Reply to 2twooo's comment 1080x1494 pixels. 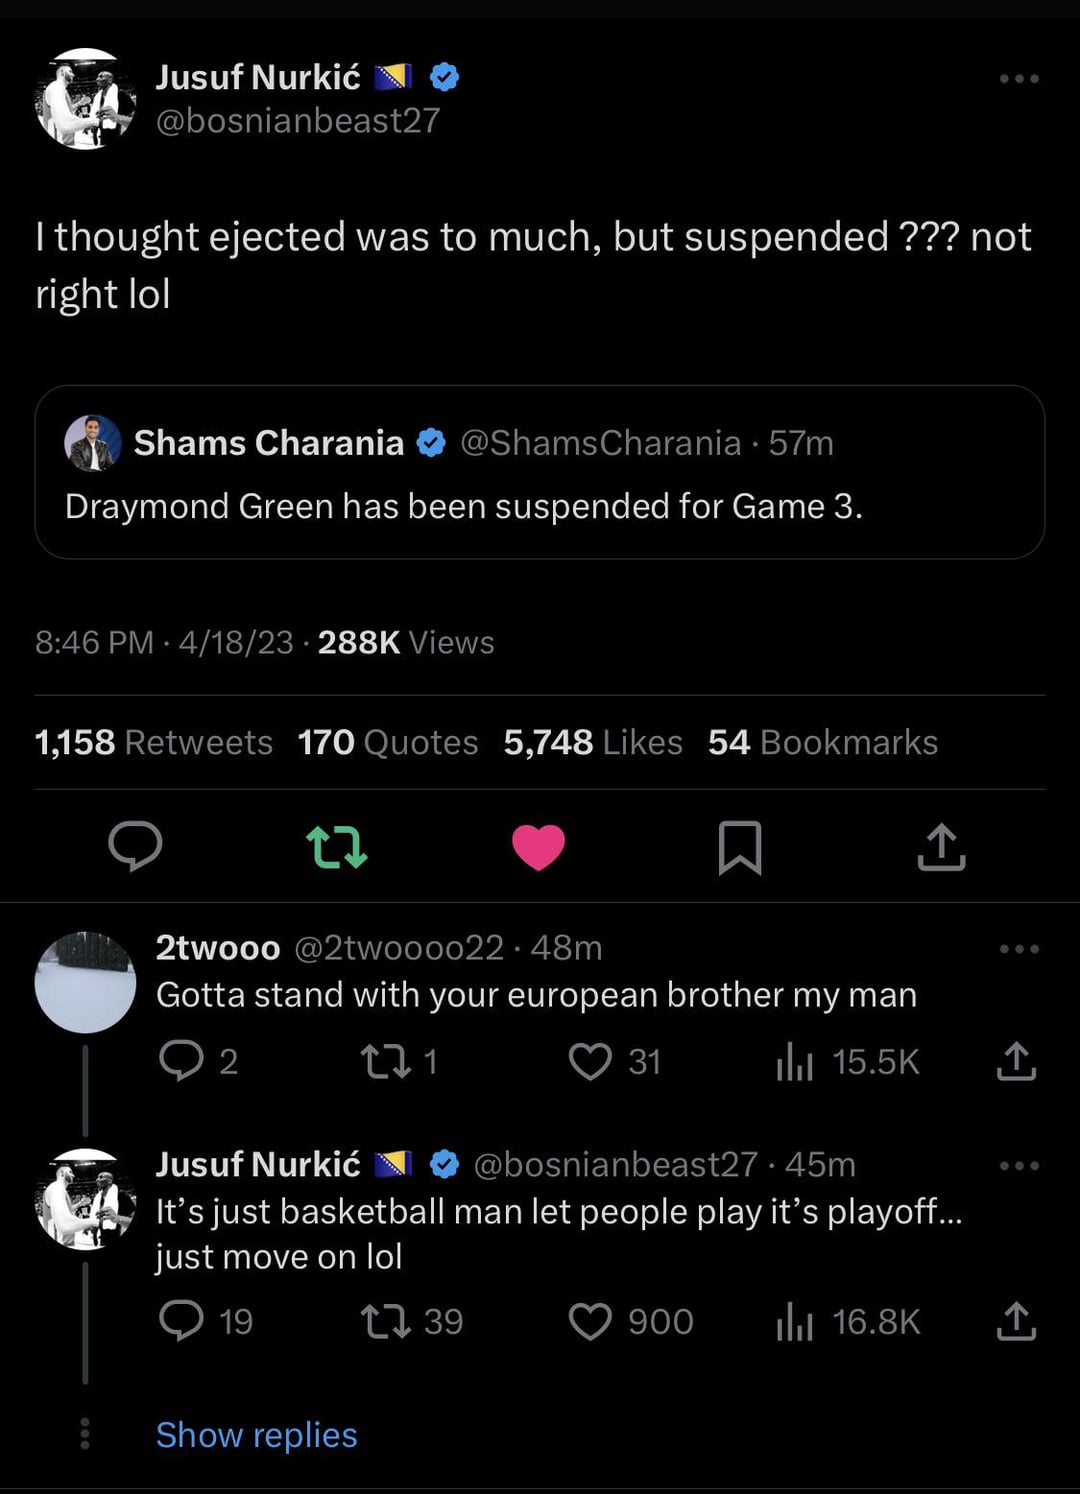point(181,1061)
